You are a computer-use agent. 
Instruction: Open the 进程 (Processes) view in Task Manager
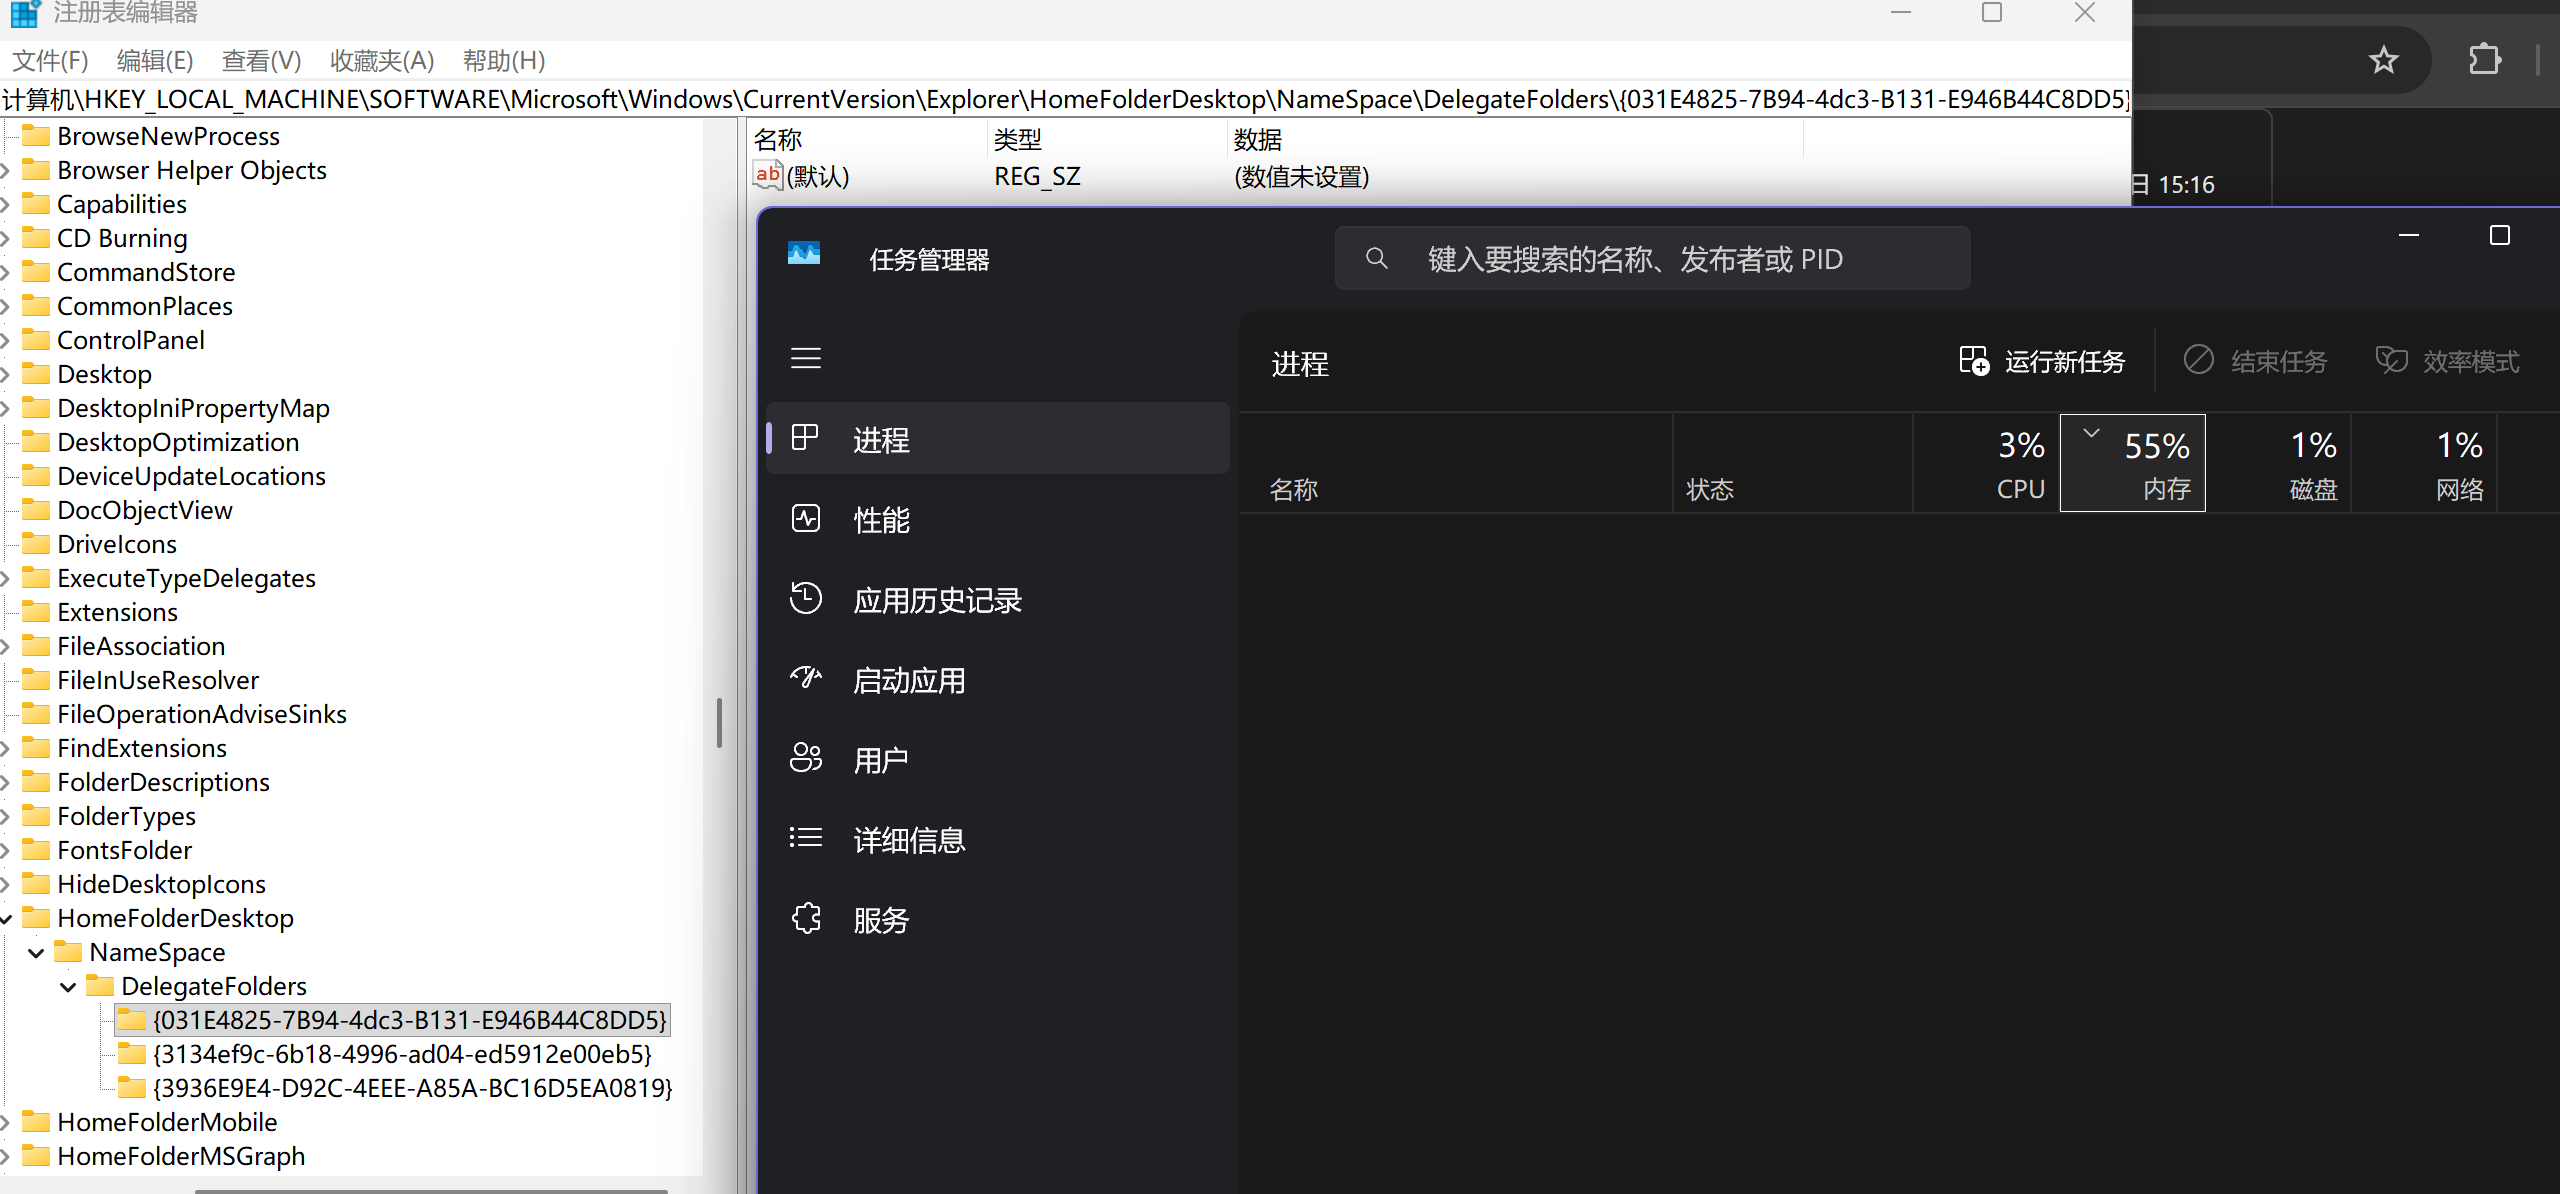click(880, 438)
